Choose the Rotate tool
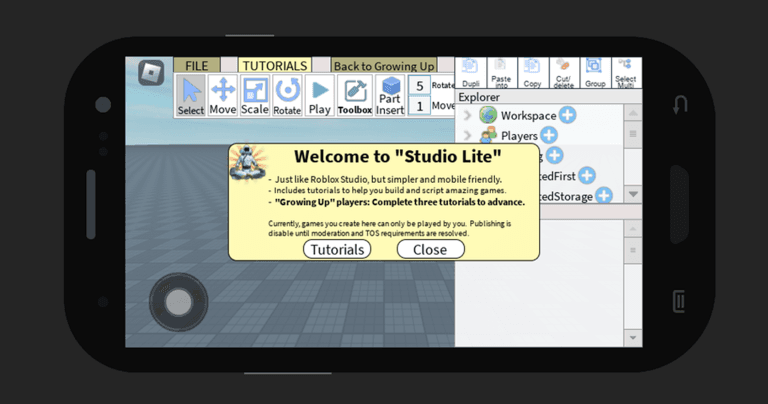 [287, 95]
